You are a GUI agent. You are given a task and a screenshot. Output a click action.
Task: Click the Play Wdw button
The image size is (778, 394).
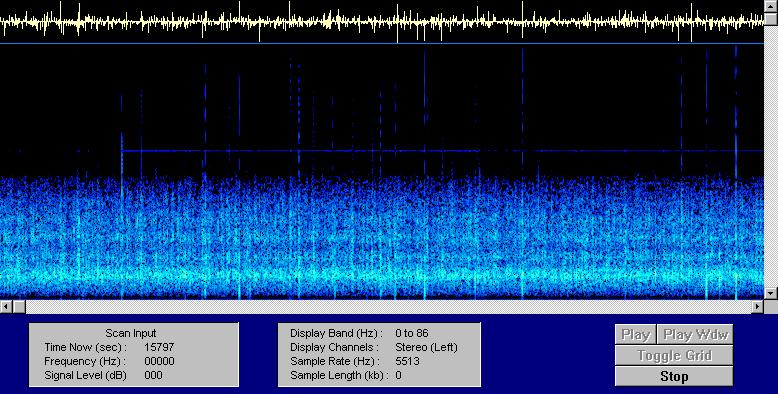695,334
